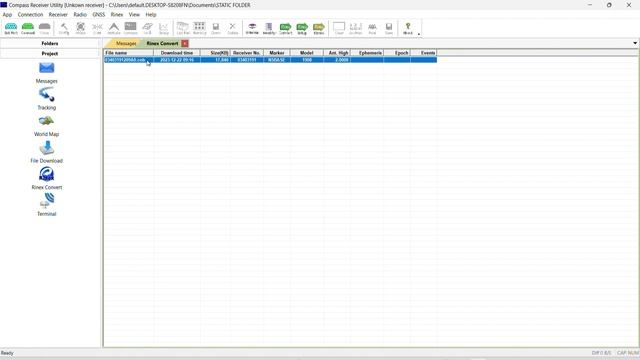Sort by File name column header
640x360 pixels.
pyautogui.click(x=129, y=53)
